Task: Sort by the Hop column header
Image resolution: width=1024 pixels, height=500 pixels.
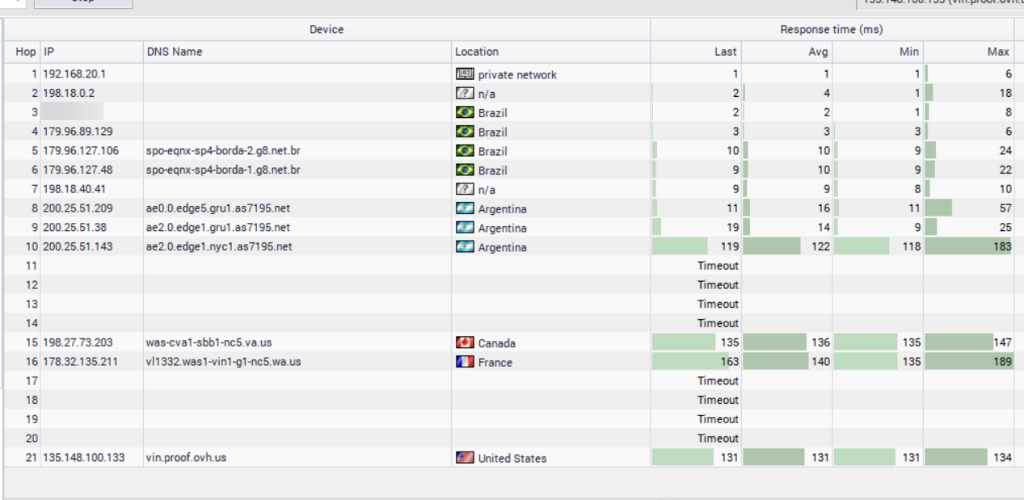Action: tap(23, 52)
